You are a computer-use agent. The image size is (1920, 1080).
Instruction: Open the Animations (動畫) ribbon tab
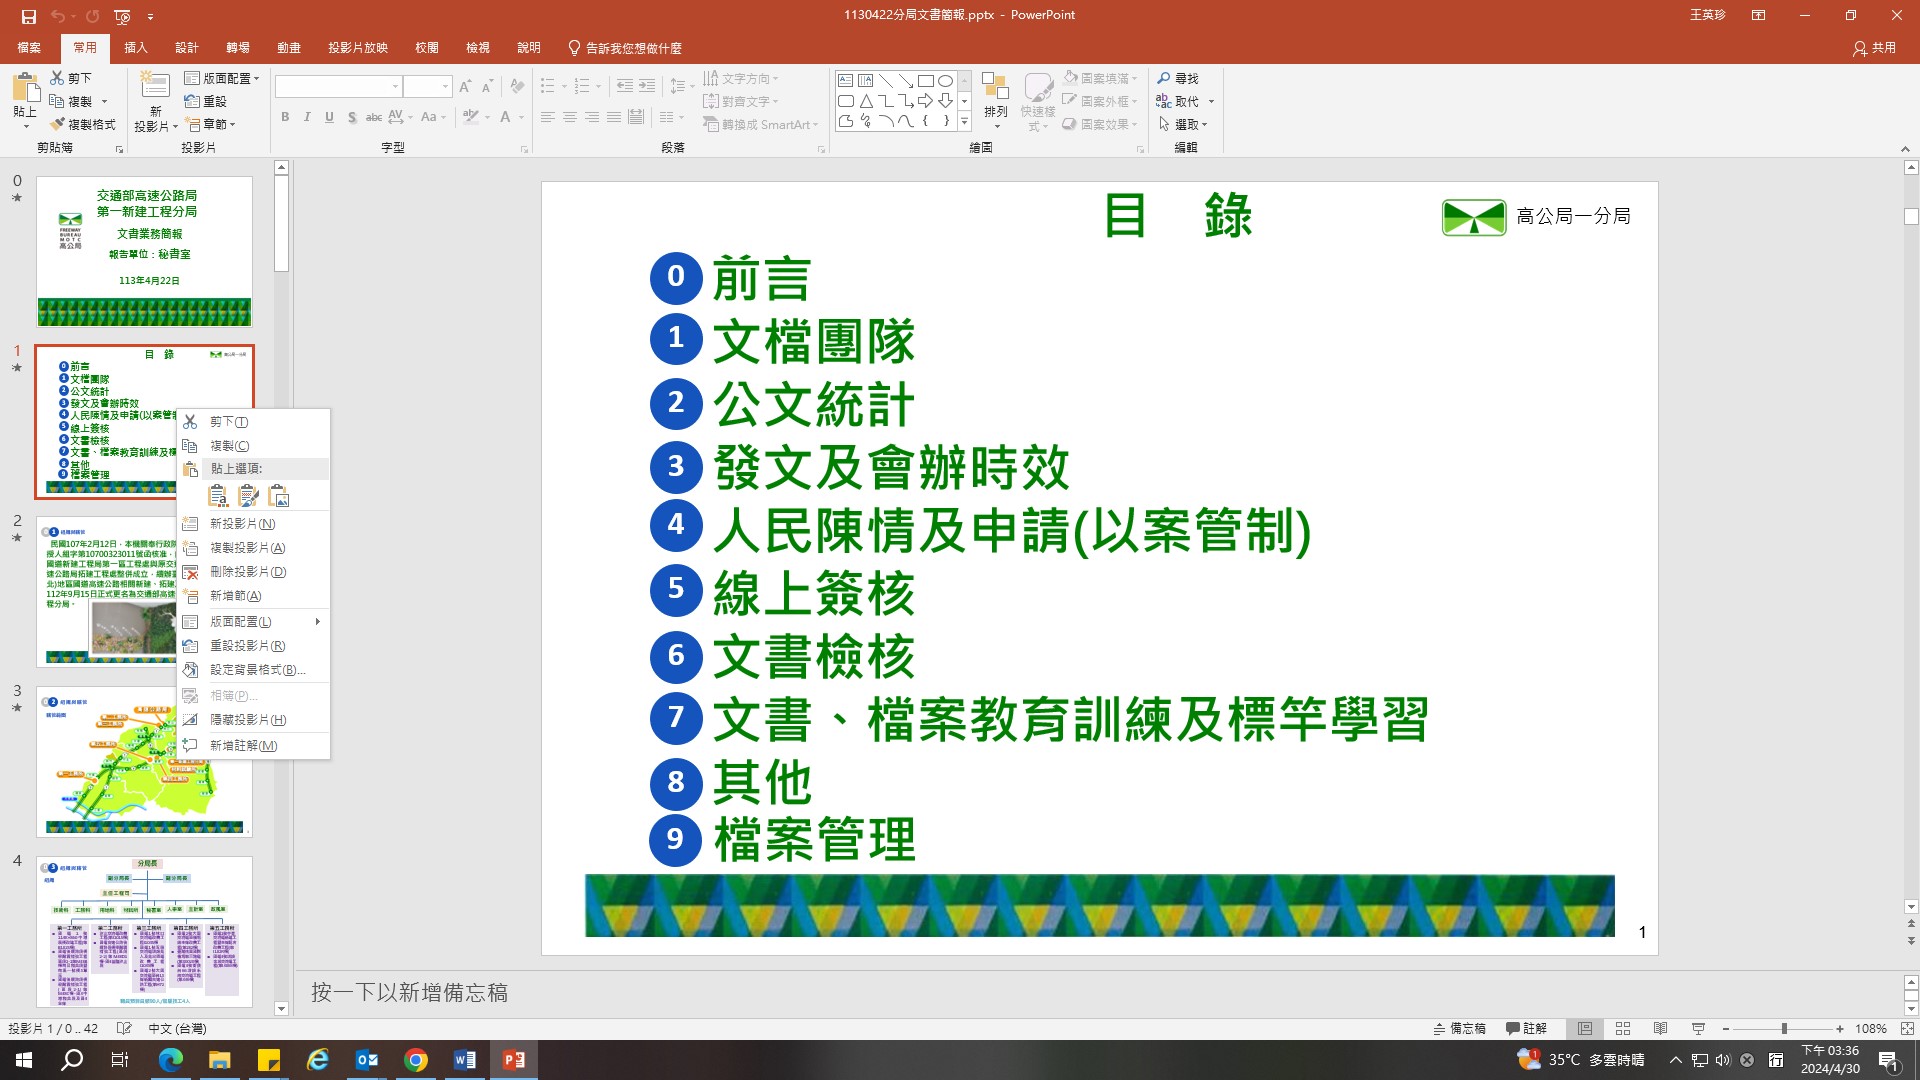(288, 48)
